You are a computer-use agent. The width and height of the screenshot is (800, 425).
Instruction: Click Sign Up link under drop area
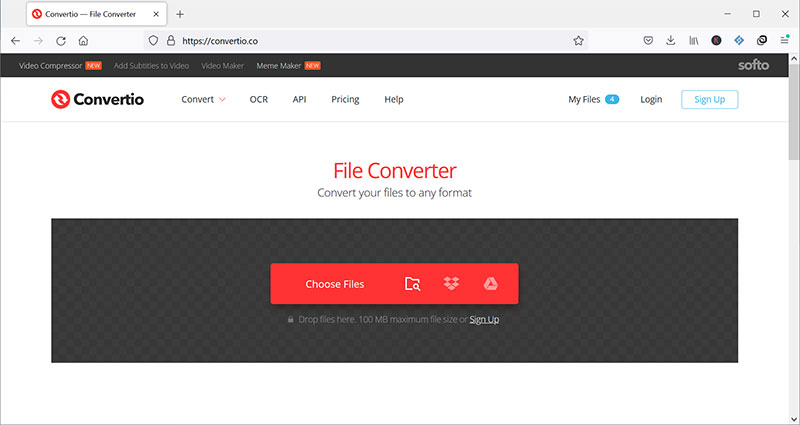tap(484, 319)
